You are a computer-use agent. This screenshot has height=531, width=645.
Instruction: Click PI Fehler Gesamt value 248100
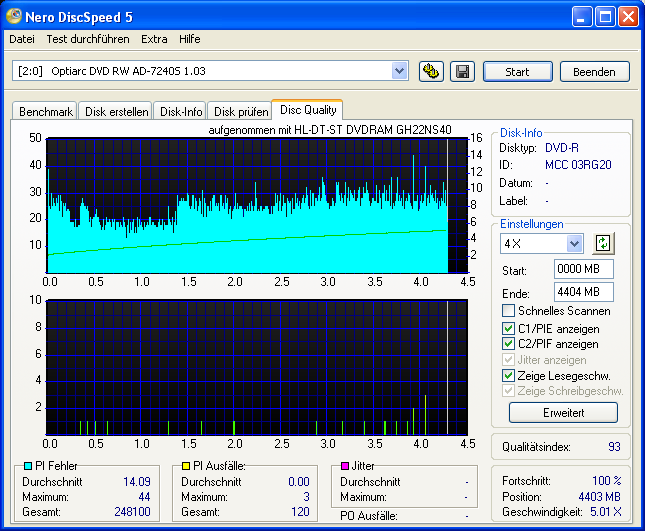pos(132,512)
